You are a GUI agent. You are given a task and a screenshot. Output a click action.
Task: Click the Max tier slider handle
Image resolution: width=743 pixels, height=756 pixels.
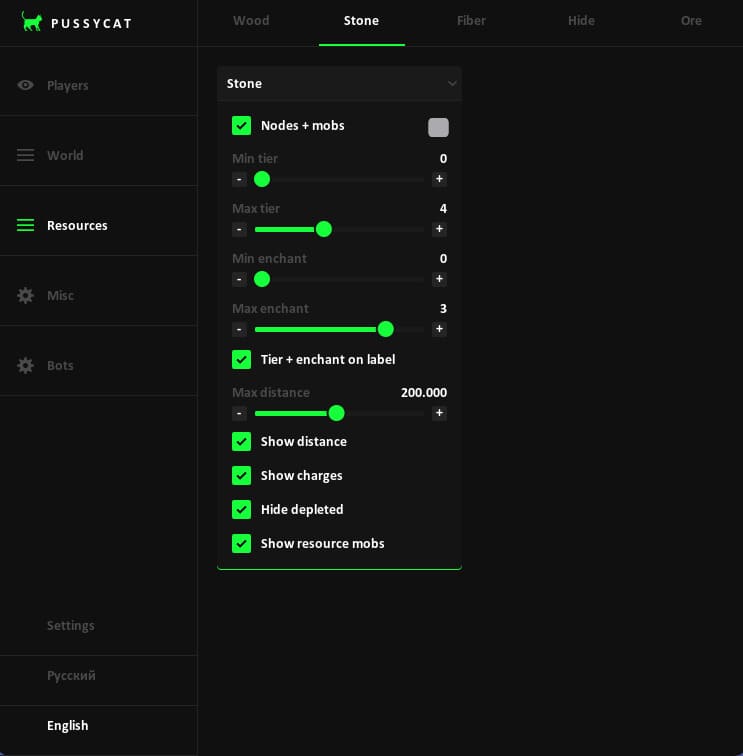(324, 229)
